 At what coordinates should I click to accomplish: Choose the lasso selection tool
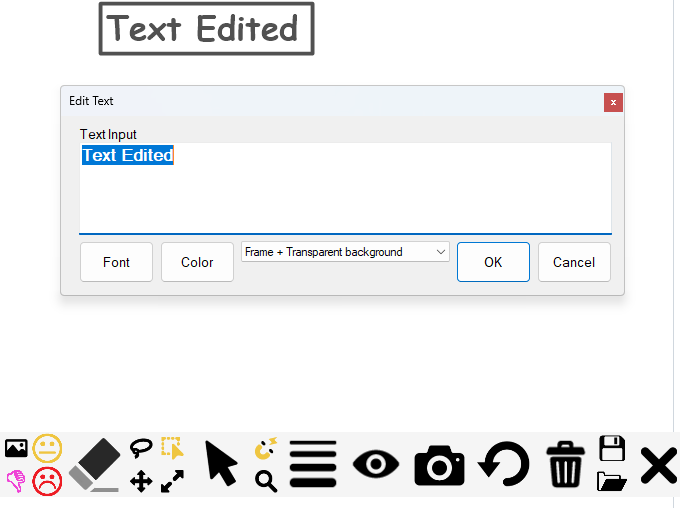141,448
